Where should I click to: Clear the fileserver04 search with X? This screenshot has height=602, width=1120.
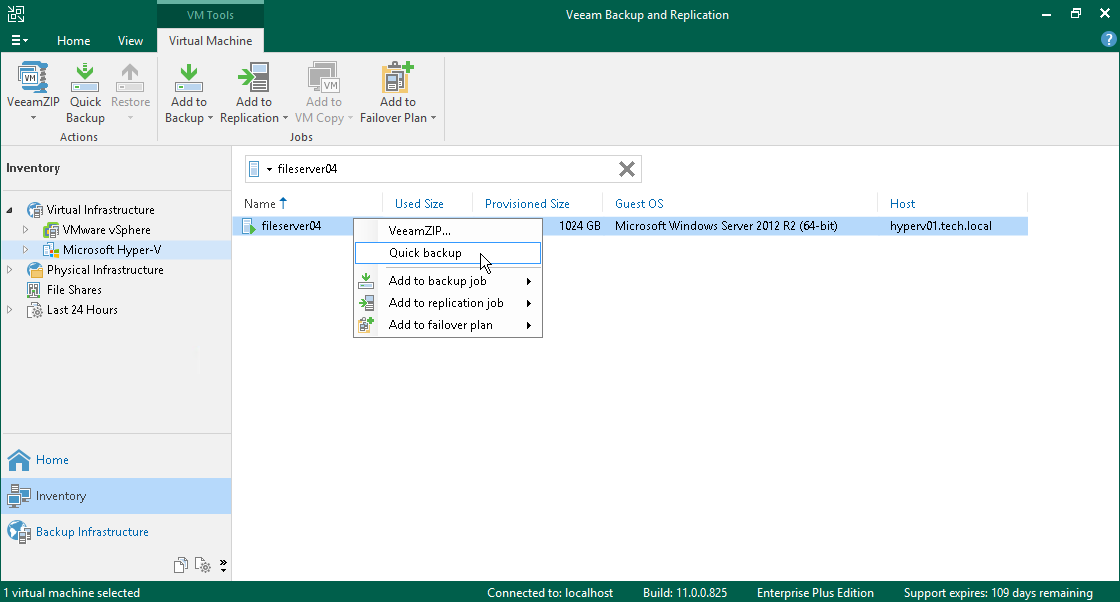[x=626, y=169]
